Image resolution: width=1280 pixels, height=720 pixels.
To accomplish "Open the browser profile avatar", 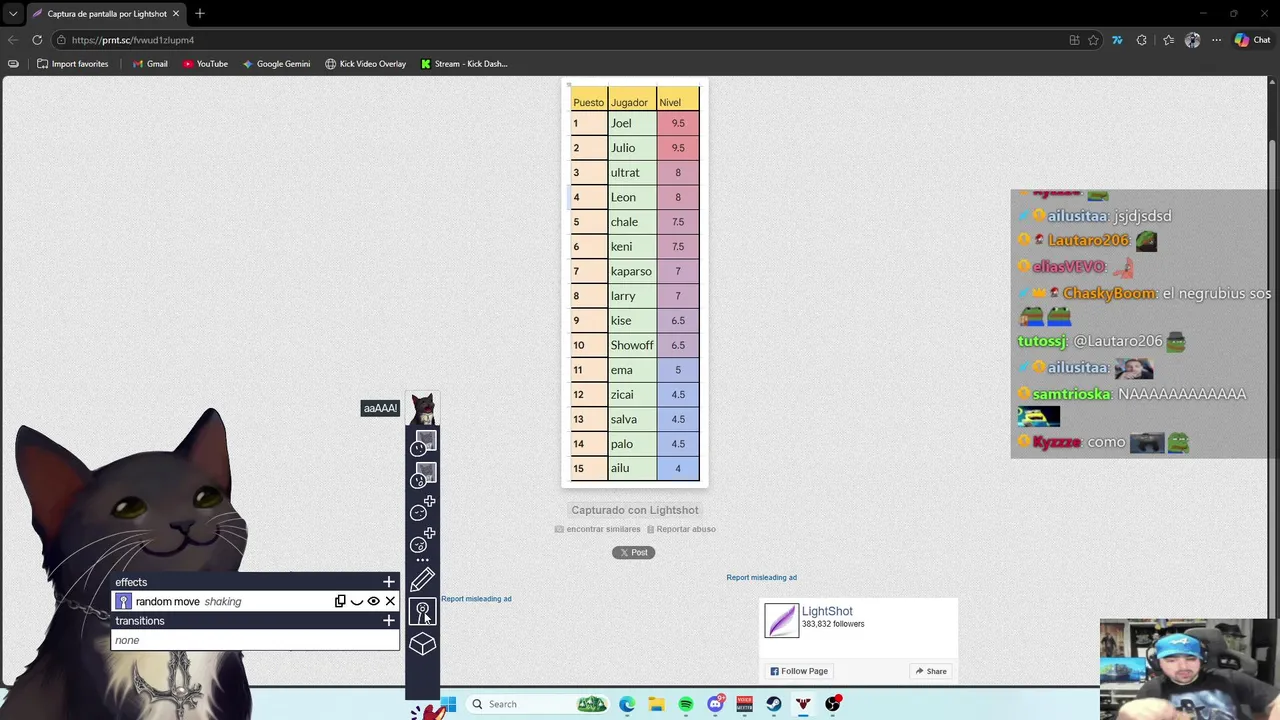I will coord(1192,40).
